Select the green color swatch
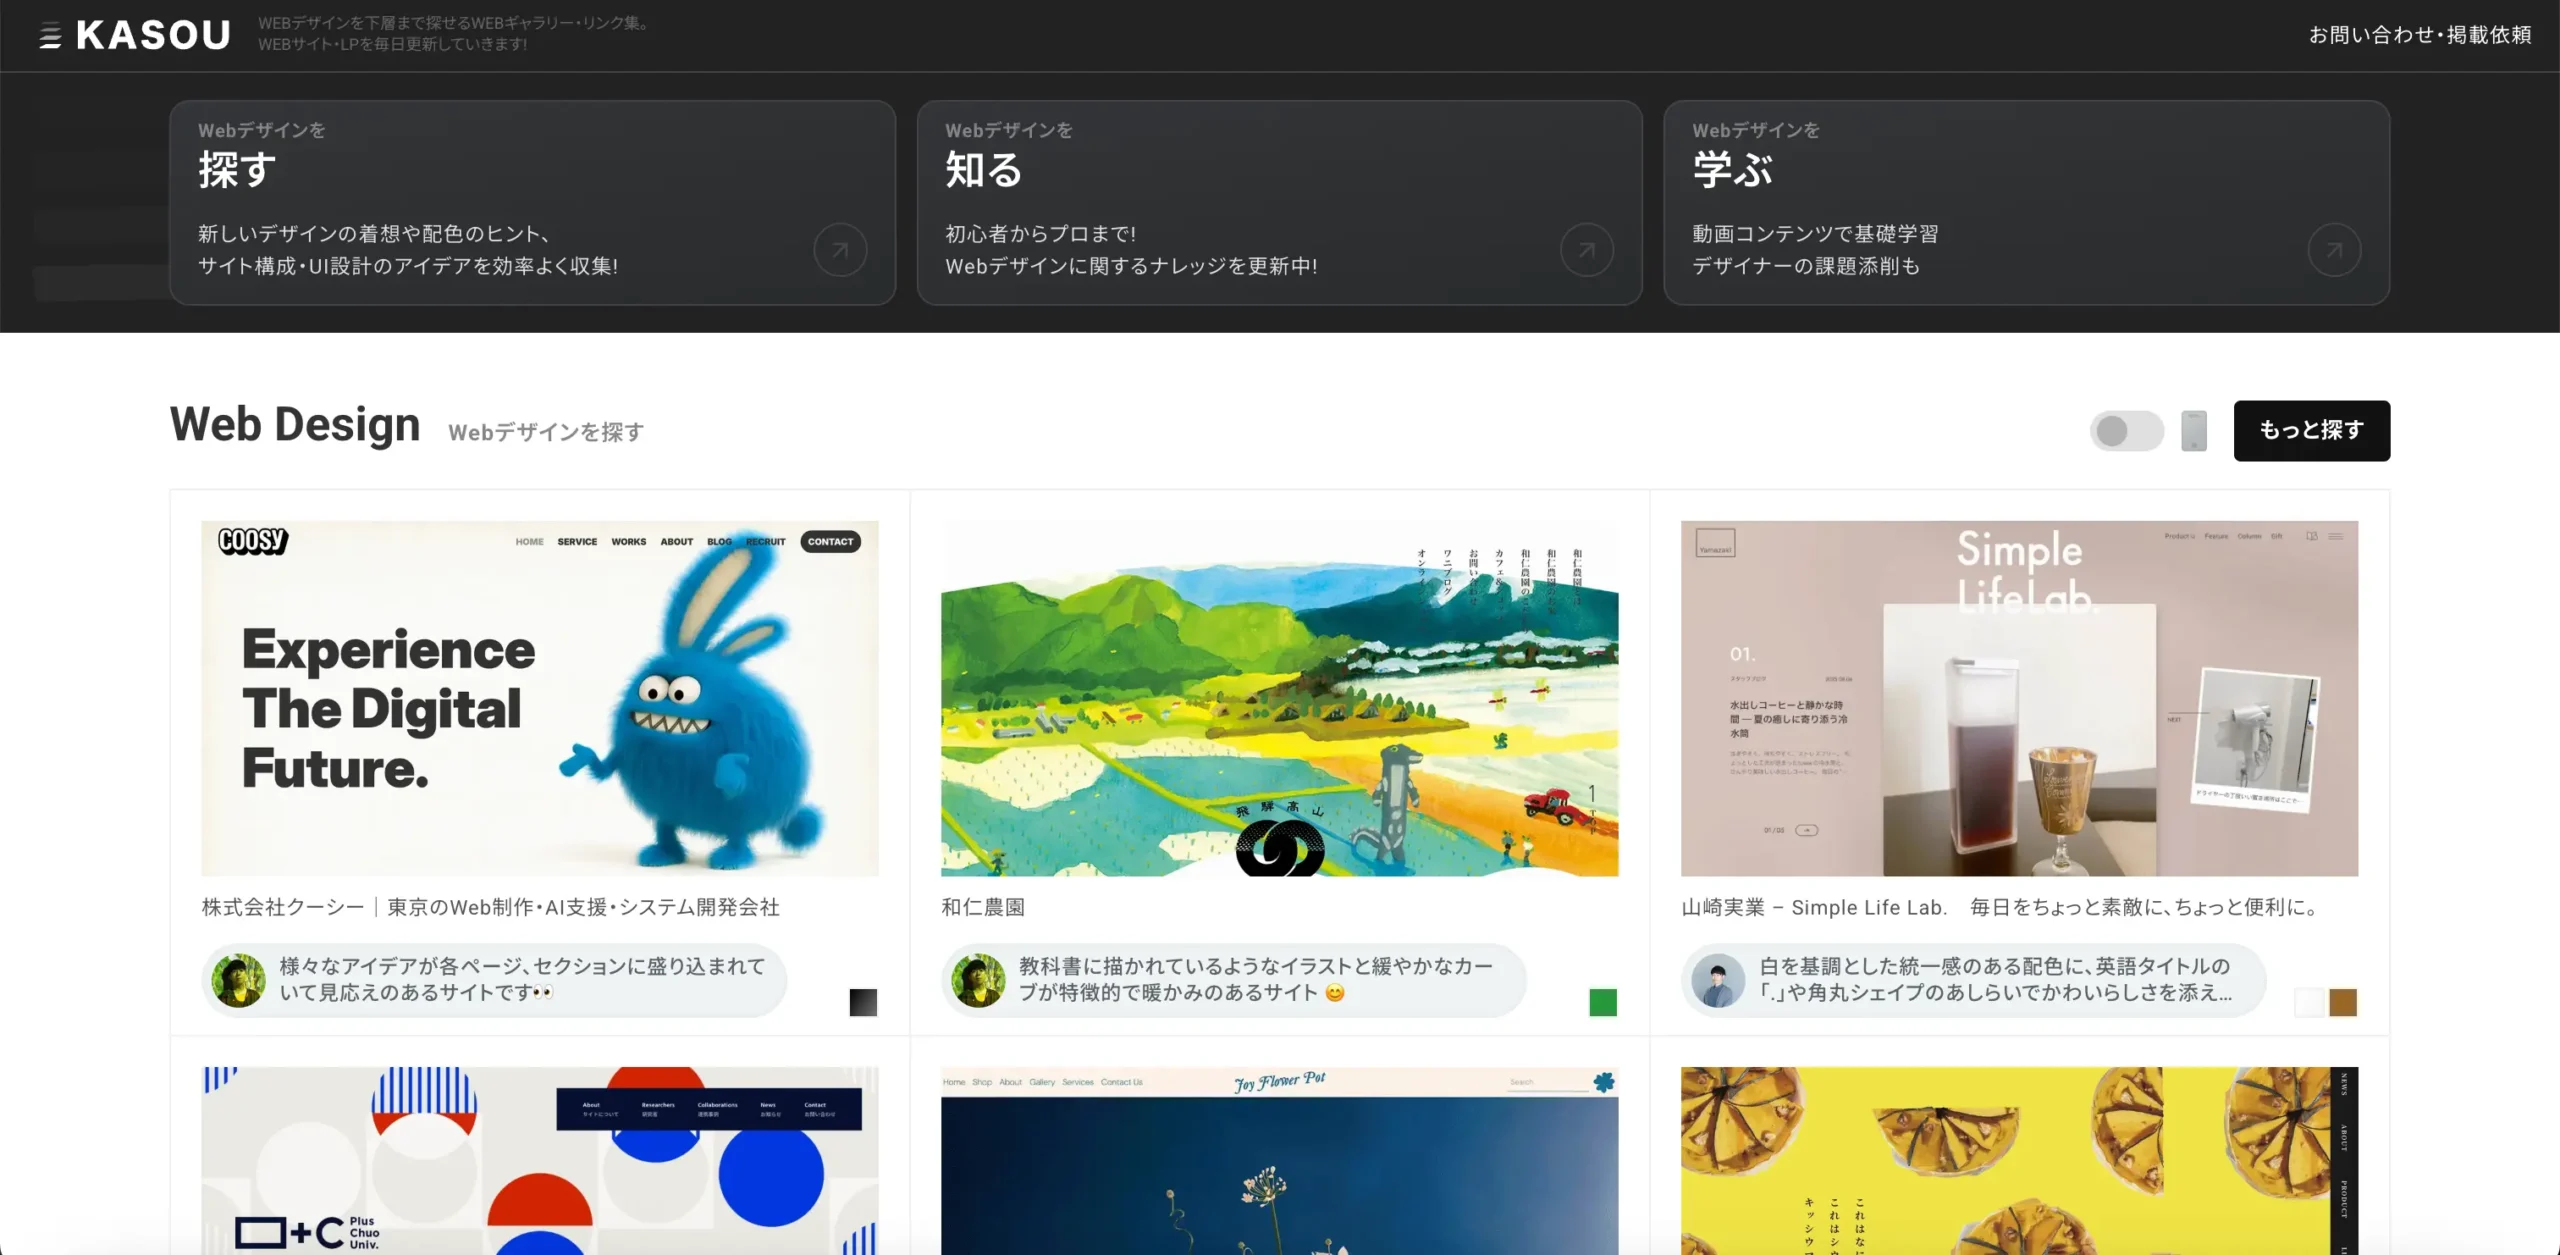This screenshot has width=2560, height=1255. click(1603, 1002)
